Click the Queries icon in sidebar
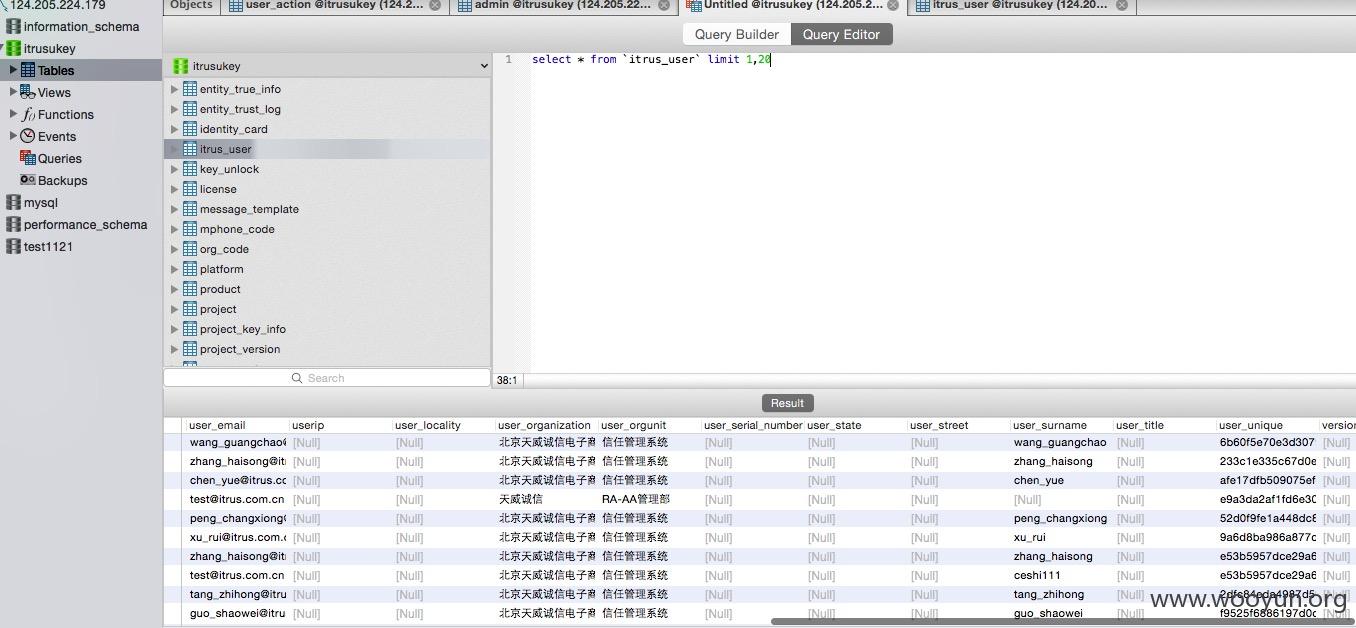Viewport: 1356px width, 628px height. point(28,158)
